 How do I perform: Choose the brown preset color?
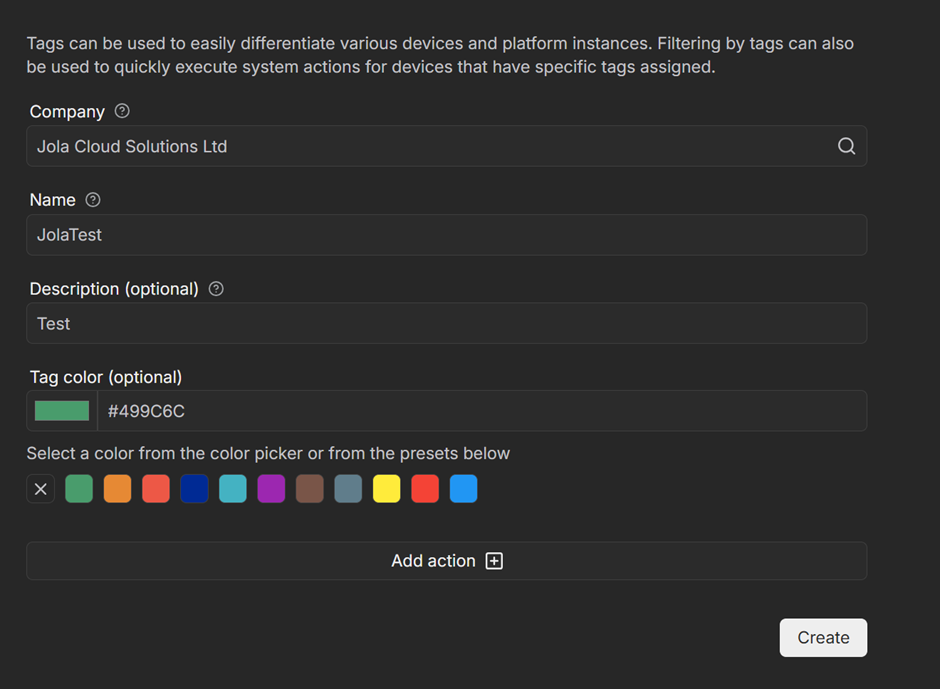310,489
